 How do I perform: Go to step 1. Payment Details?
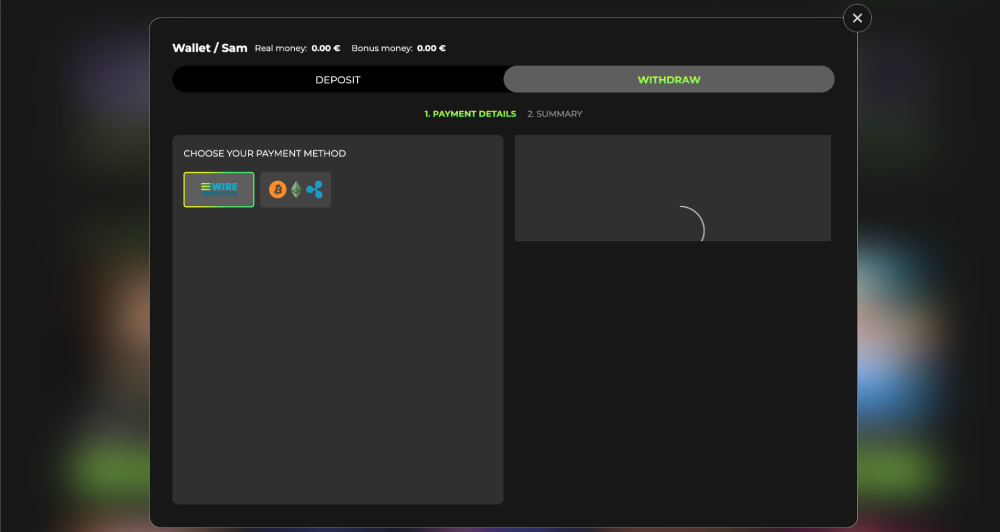[470, 114]
